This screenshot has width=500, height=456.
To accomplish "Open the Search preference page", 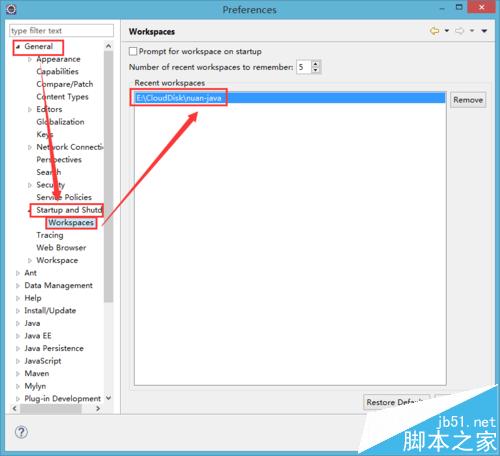I will (x=49, y=172).
